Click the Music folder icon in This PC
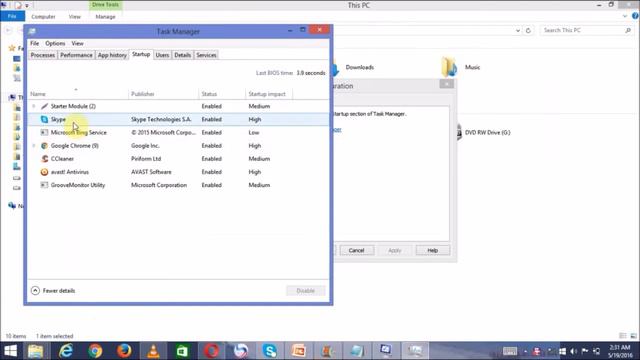The width and height of the screenshot is (640, 360). coord(449,67)
